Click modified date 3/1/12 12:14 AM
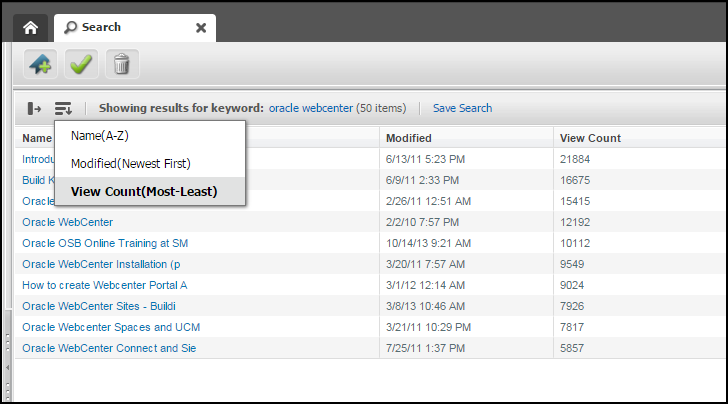This screenshot has width=728, height=404. coord(425,285)
